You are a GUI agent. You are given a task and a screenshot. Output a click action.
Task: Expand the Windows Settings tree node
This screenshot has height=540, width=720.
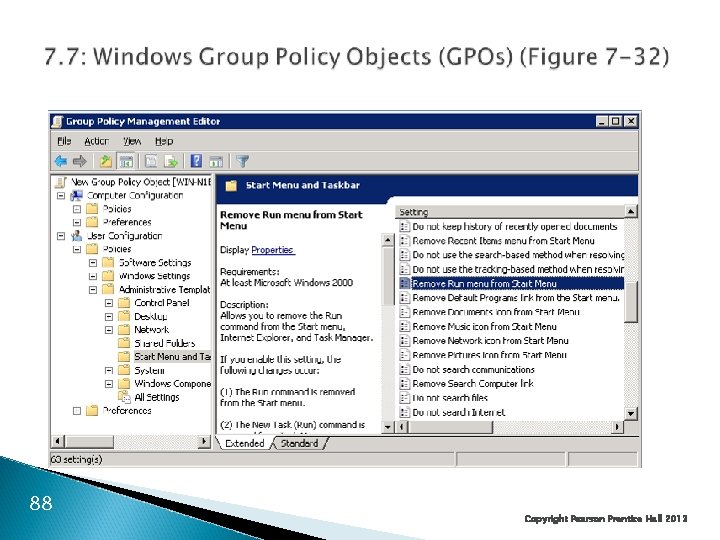point(93,276)
